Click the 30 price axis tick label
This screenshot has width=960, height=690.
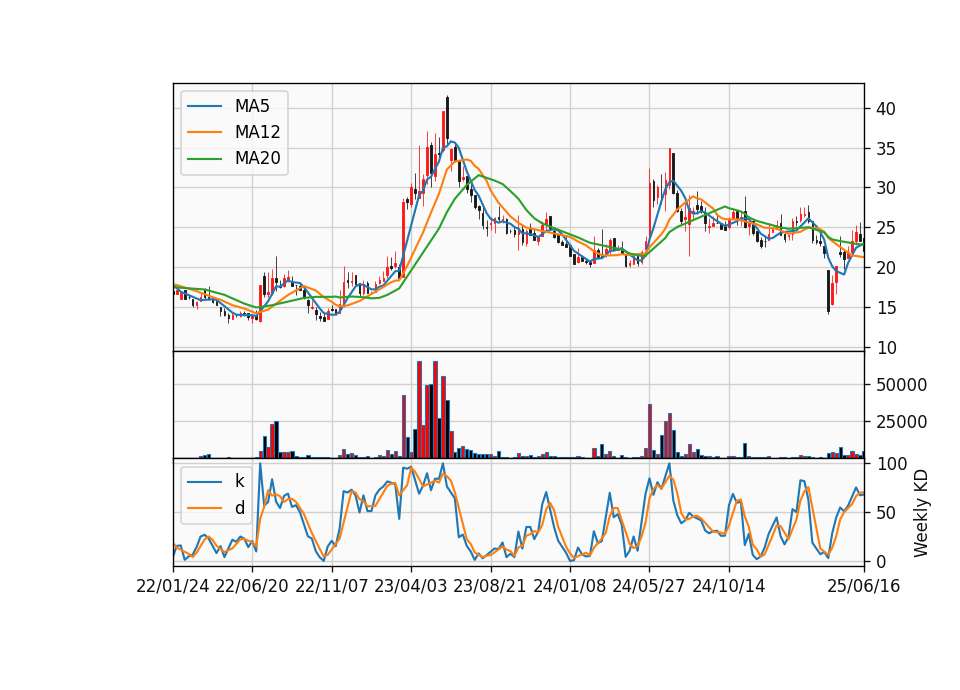pyautogui.click(x=886, y=188)
